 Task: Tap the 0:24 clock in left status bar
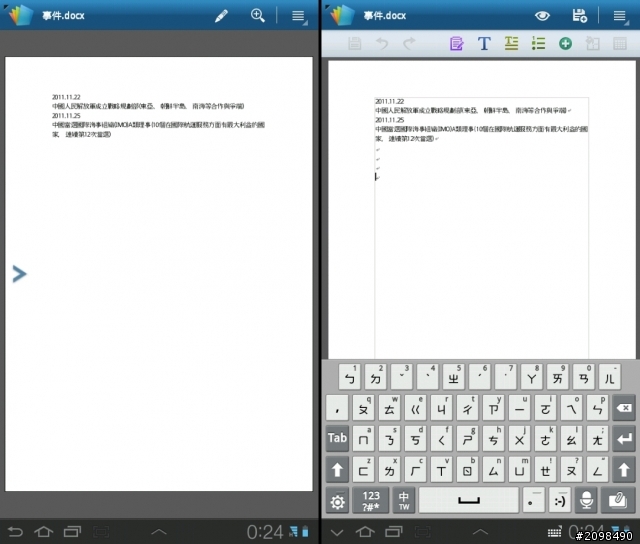point(264,532)
